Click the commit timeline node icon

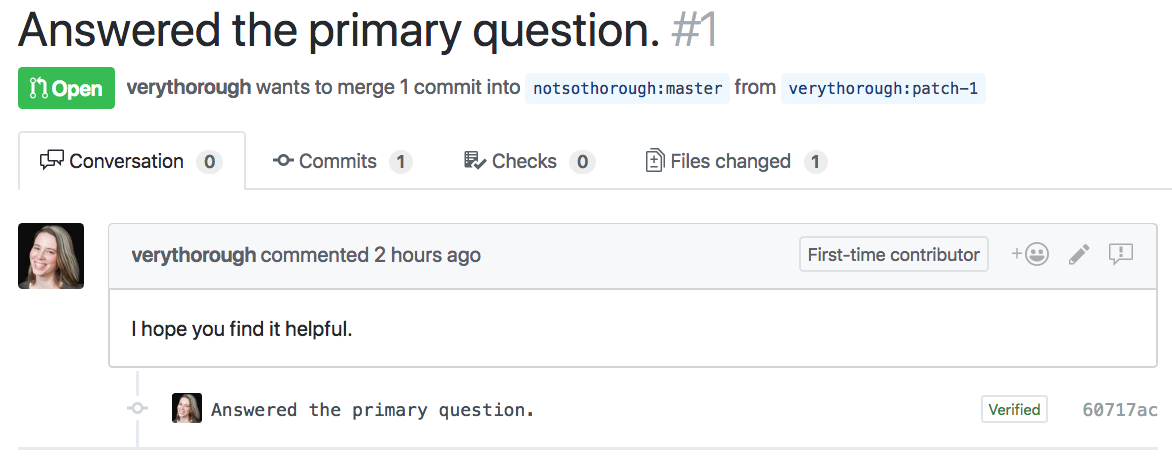(137, 408)
